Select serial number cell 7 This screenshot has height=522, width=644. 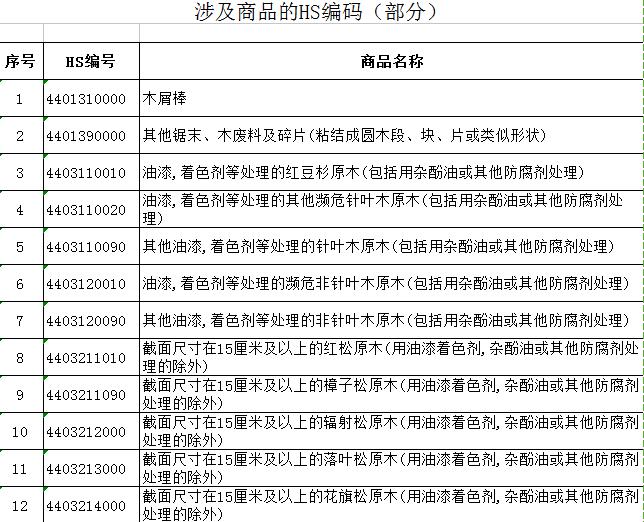pos(20,321)
